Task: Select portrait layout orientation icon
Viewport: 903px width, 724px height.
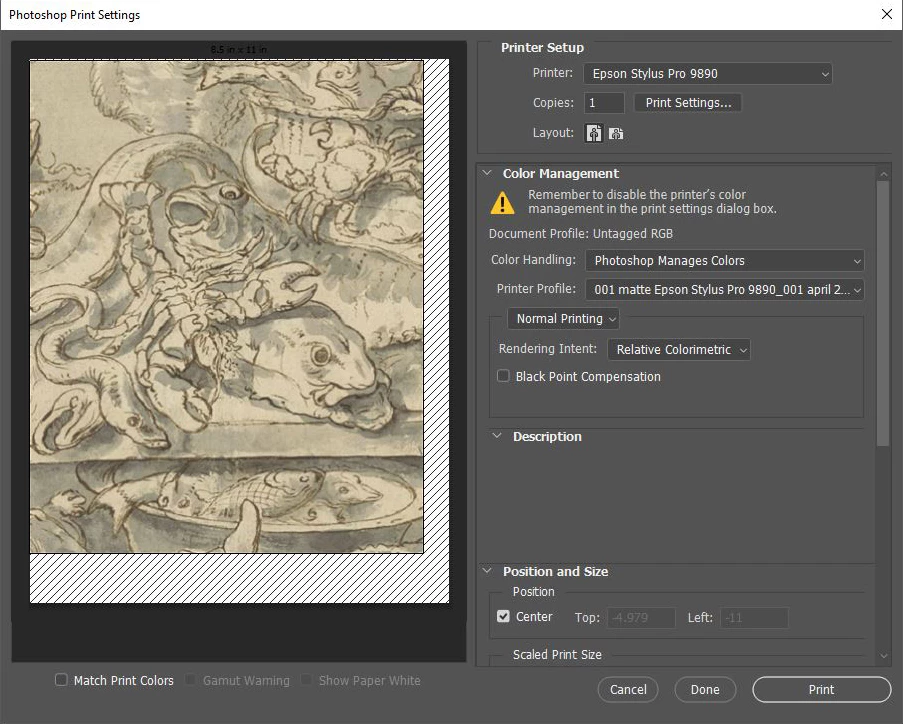Action: (594, 133)
